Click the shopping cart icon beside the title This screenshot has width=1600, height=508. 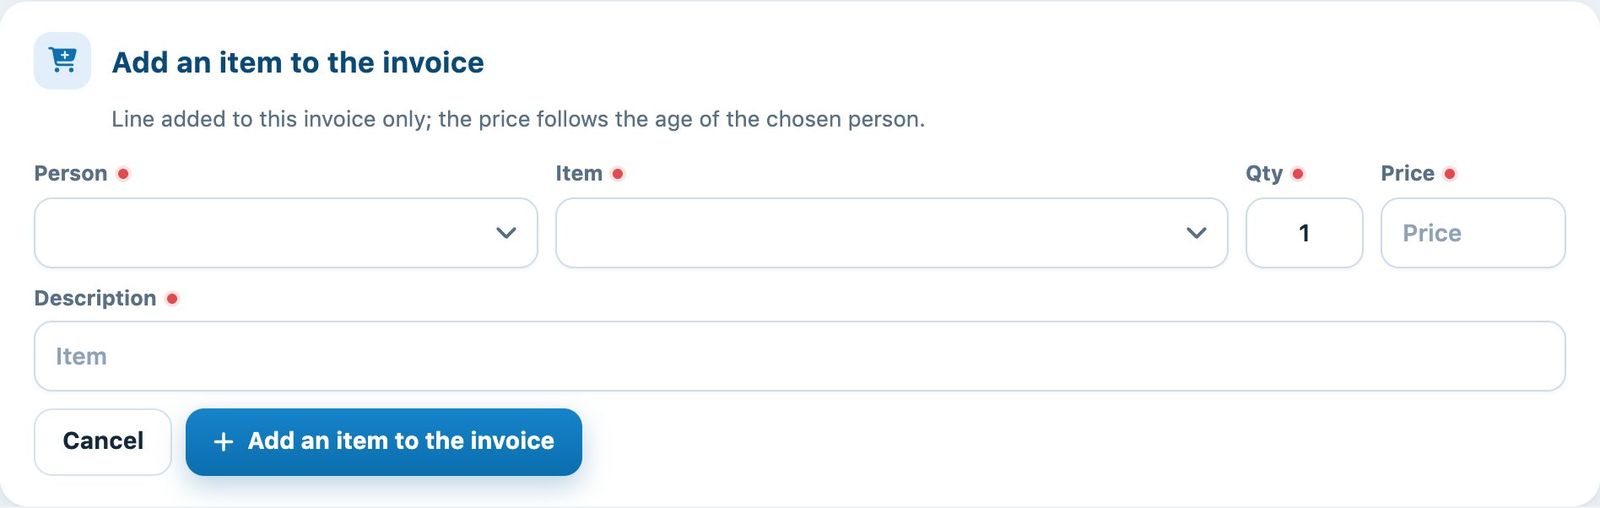click(x=62, y=61)
